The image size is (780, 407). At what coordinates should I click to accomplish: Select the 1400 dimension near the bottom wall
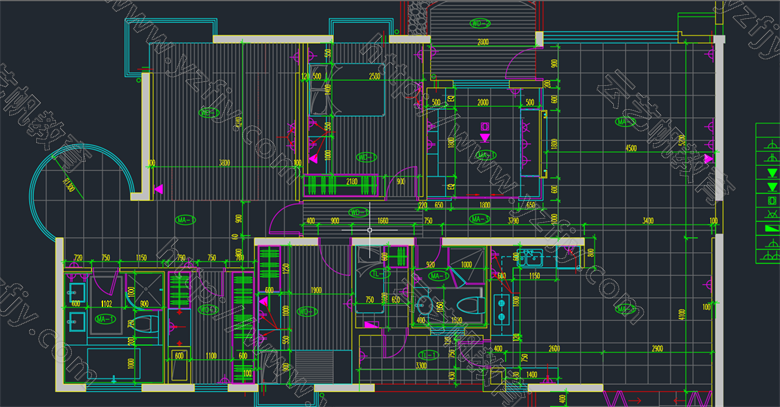click(x=531, y=374)
